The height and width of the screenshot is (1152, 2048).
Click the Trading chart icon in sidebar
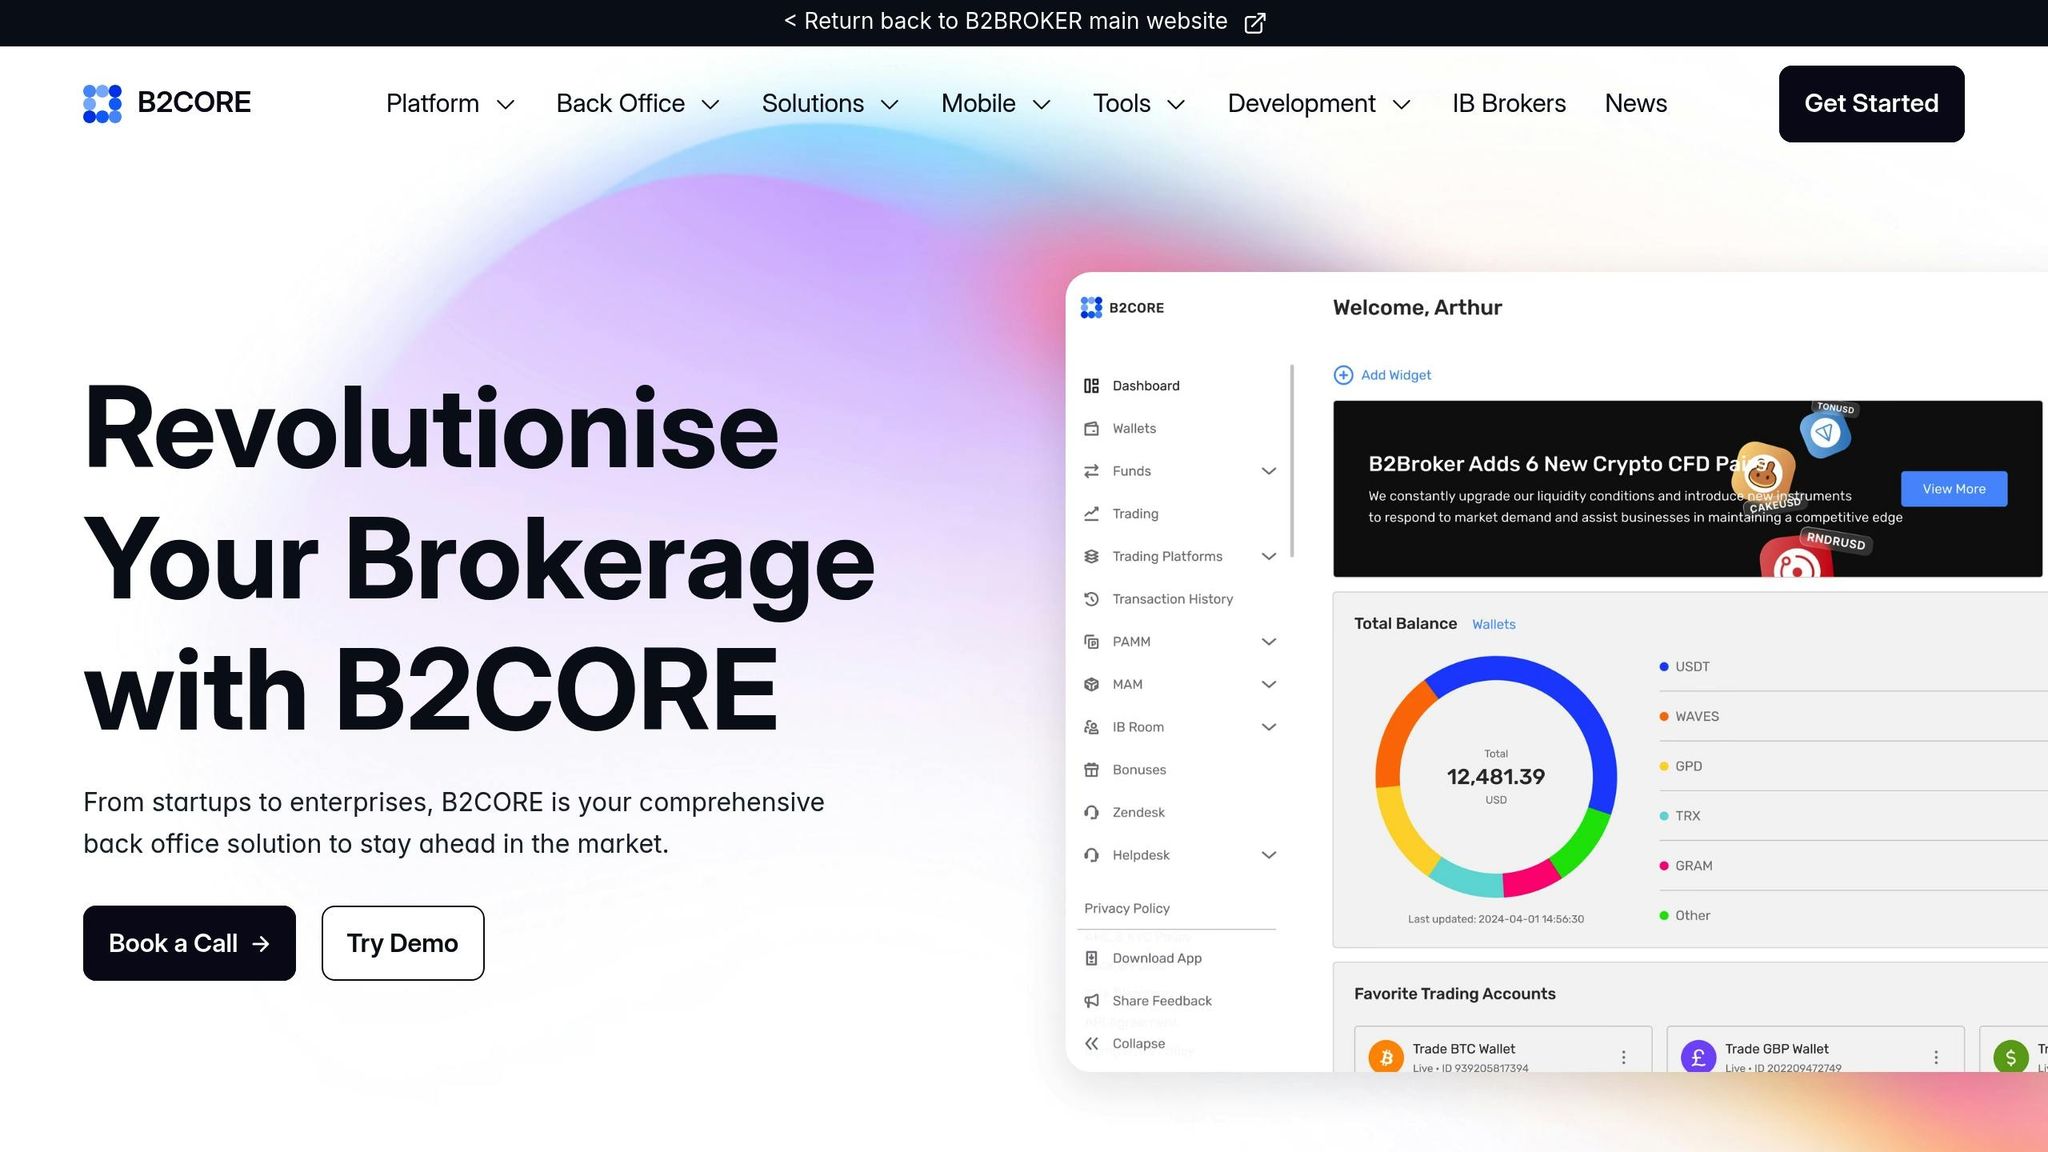tap(1091, 514)
